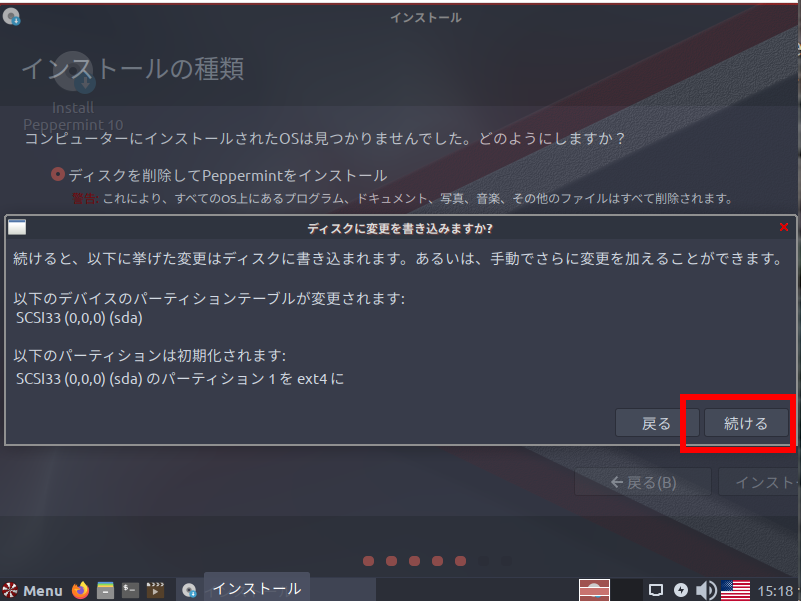Click the 続ける button in the dialog
The height and width of the screenshot is (601, 801).
click(746, 423)
